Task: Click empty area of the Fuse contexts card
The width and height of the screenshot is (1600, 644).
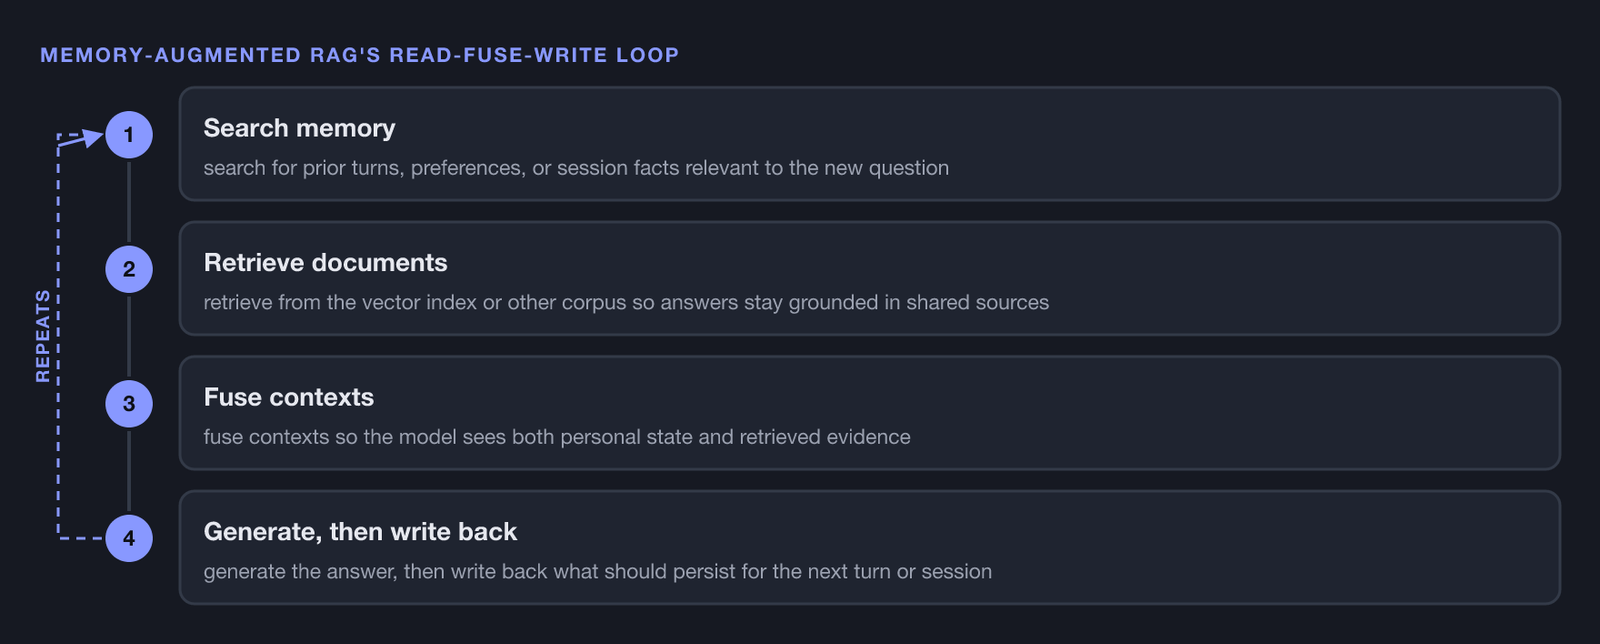Action: (1230, 412)
